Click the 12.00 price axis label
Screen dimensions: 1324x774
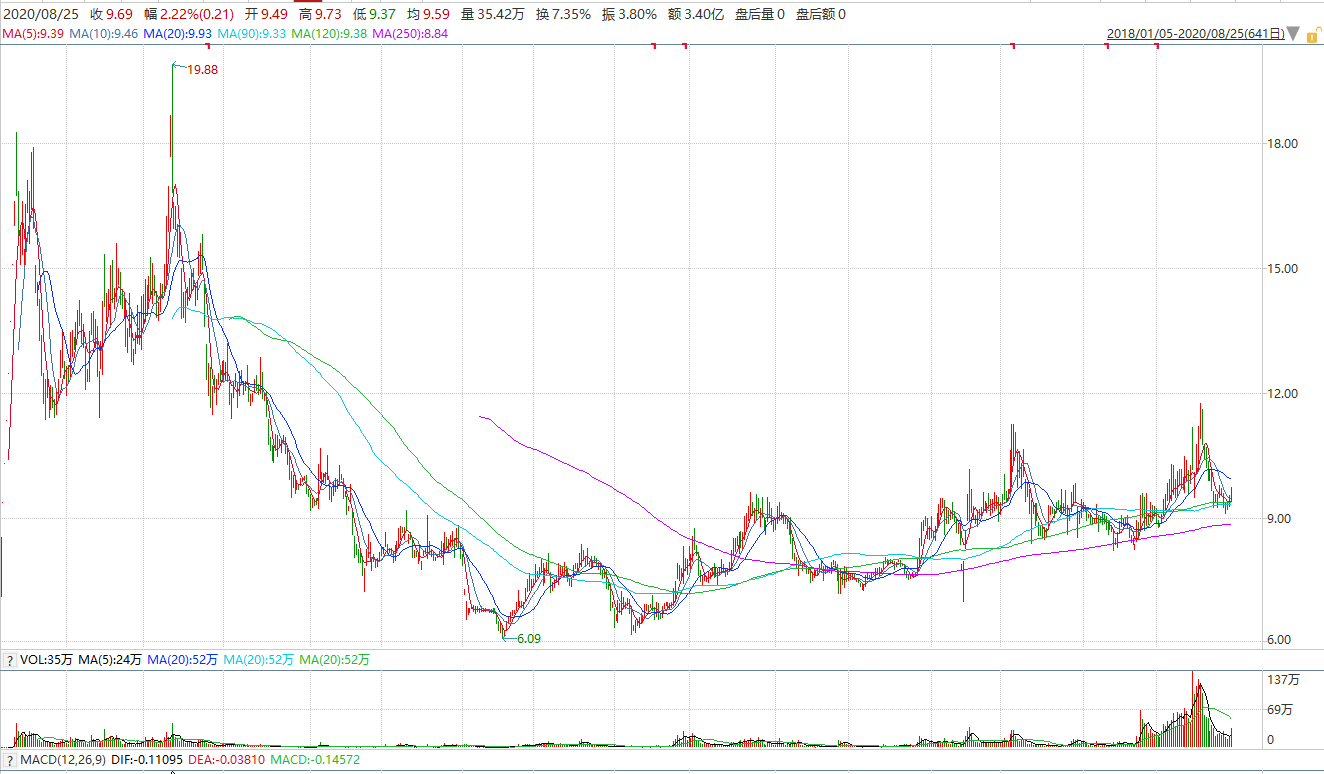click(x=1281, y=394)
